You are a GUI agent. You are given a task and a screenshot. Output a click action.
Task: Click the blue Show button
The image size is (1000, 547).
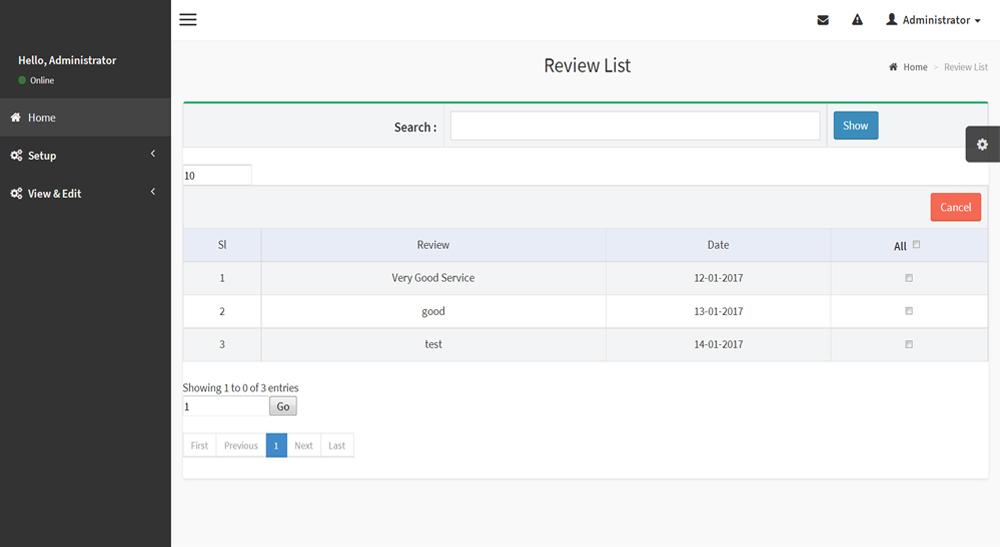tap(856, 126)
